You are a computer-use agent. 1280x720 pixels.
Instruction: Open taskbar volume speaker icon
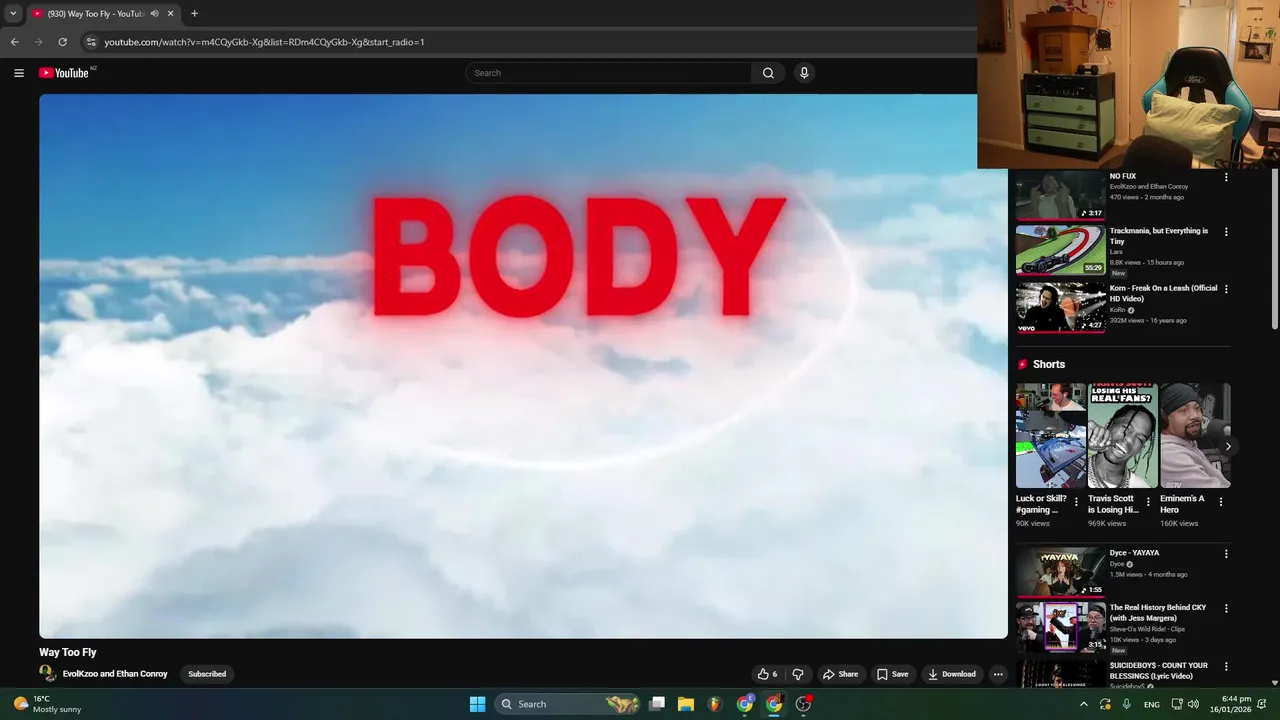coord(1194,704)
